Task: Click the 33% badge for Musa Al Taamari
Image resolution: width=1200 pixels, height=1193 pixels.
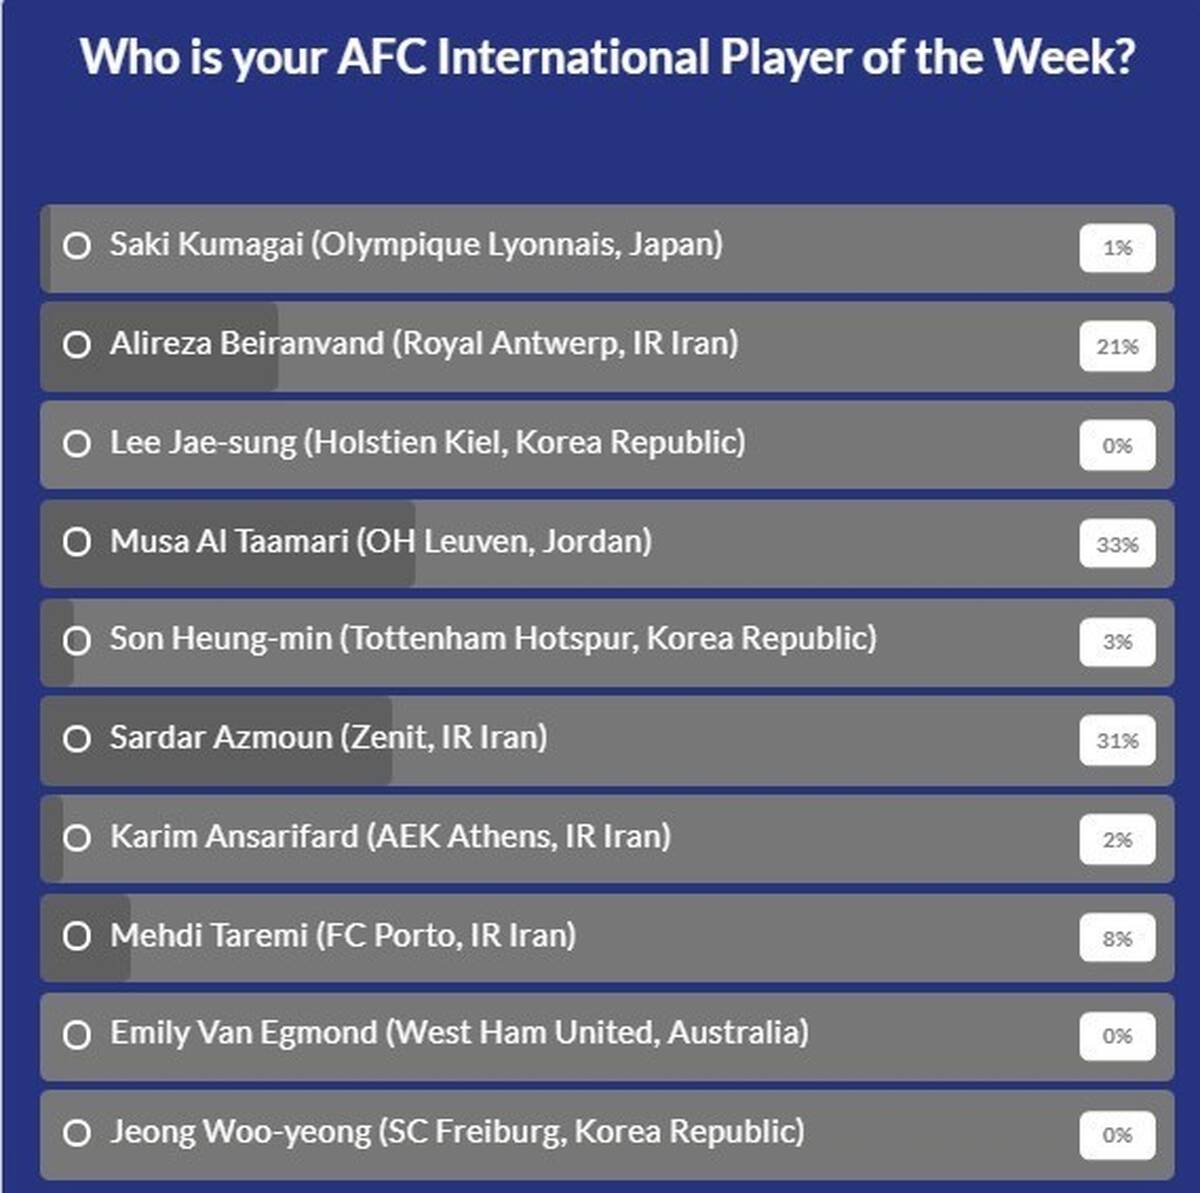Action: tap(1117, 544)
